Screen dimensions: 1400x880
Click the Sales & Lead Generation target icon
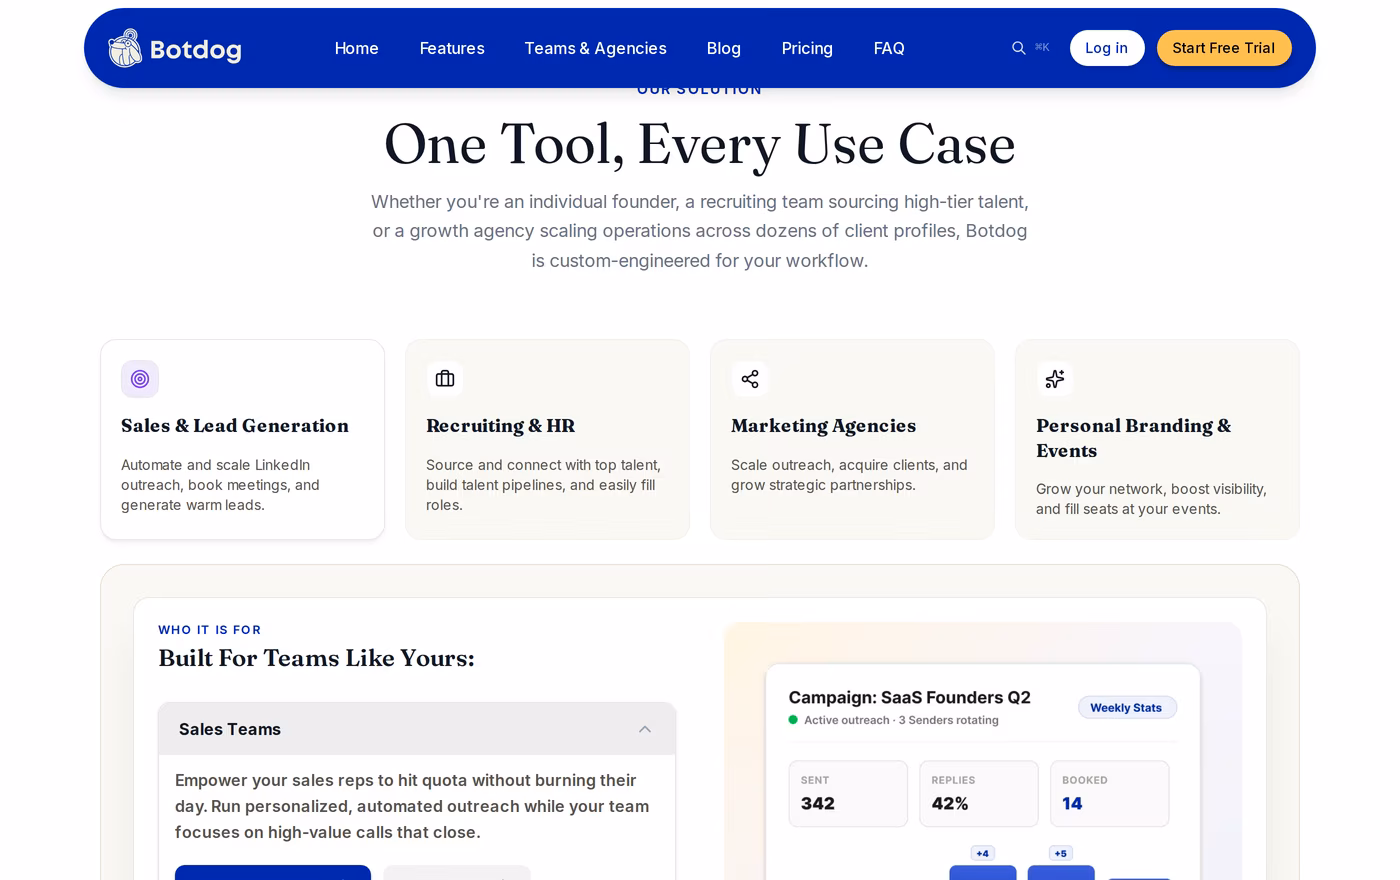tap(140, 379)
